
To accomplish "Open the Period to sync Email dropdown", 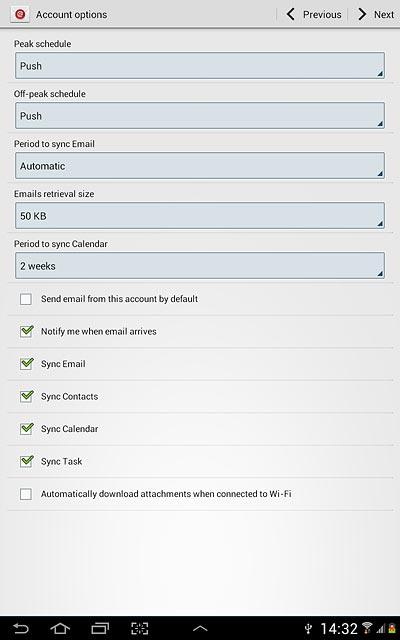I will tap(200, 166).
